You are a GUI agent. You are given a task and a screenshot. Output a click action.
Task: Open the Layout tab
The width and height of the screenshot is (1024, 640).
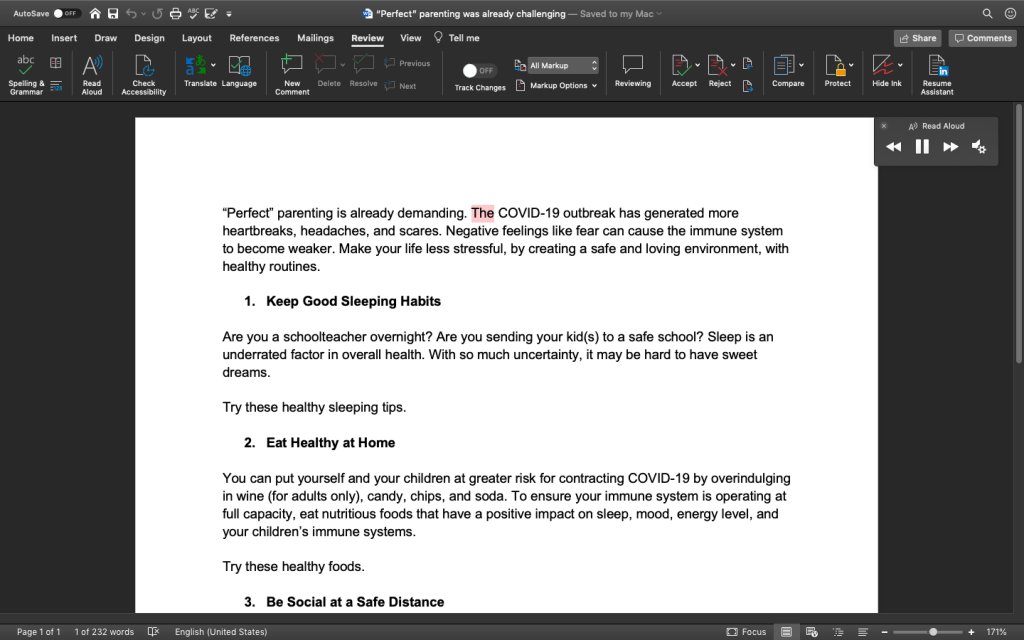point(197,38)
